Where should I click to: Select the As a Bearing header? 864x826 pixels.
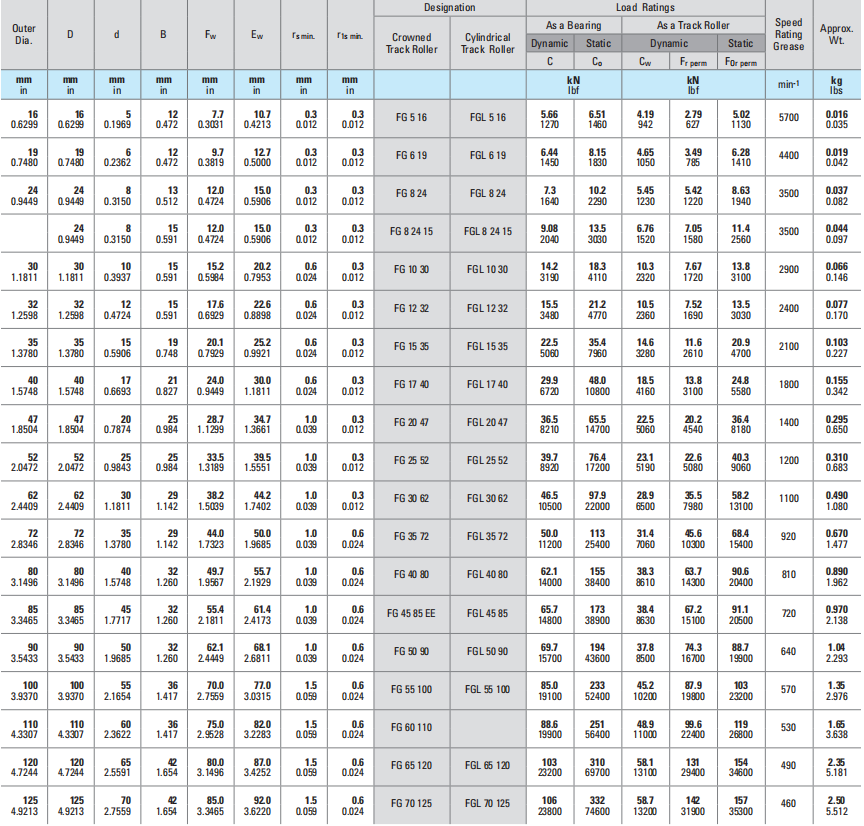(x=574, y=25)
